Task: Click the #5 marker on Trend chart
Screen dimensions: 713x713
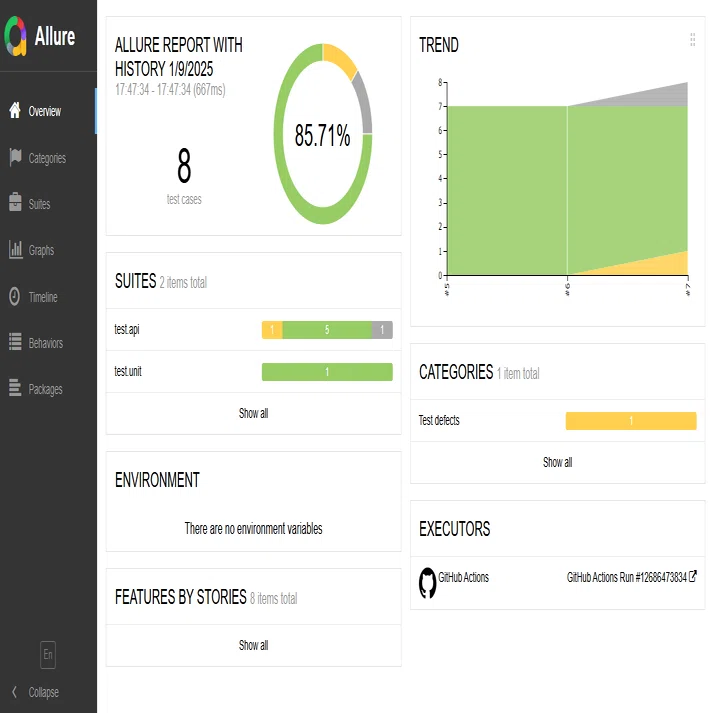Action: [x=447, y=289]
